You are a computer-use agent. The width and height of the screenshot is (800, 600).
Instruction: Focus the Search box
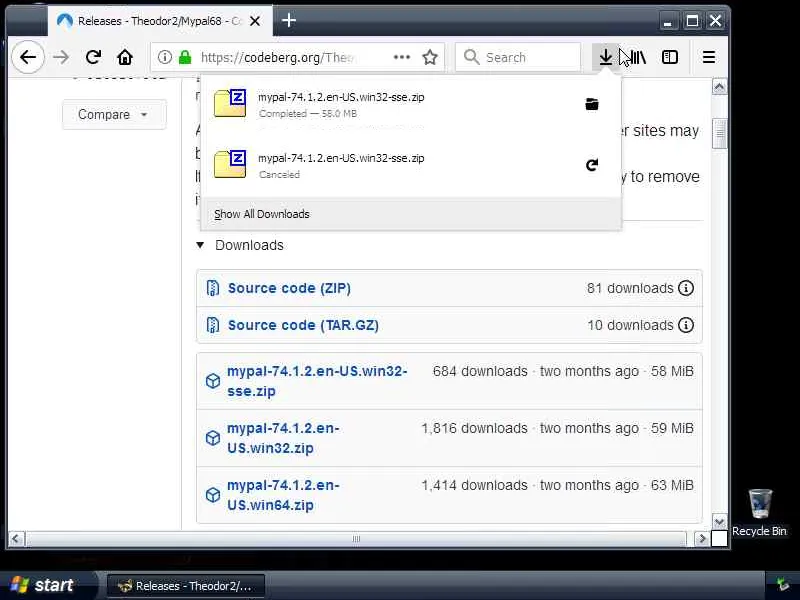point(518,57)
